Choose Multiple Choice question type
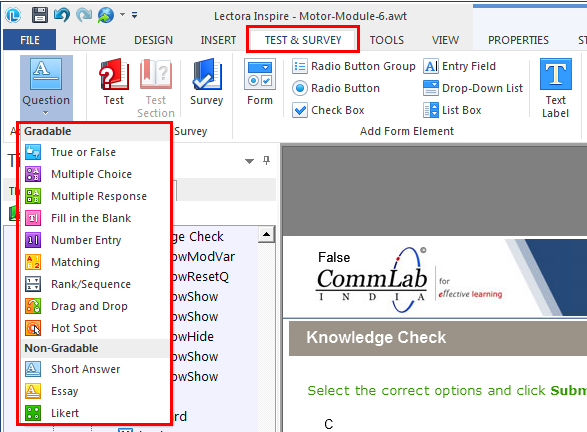Image resolution: width=587 pixels, height=432 pixels. pyautogui.click(x=94, y=174)
